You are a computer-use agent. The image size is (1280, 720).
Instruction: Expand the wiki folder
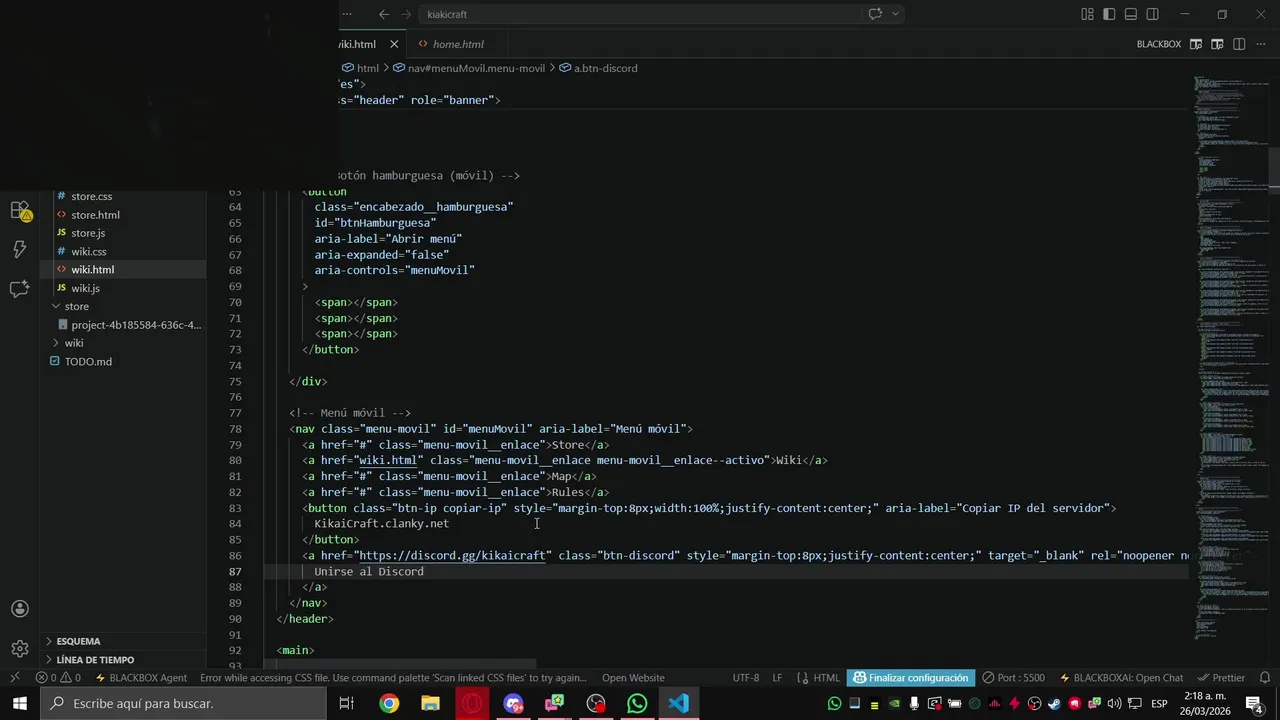74,343
